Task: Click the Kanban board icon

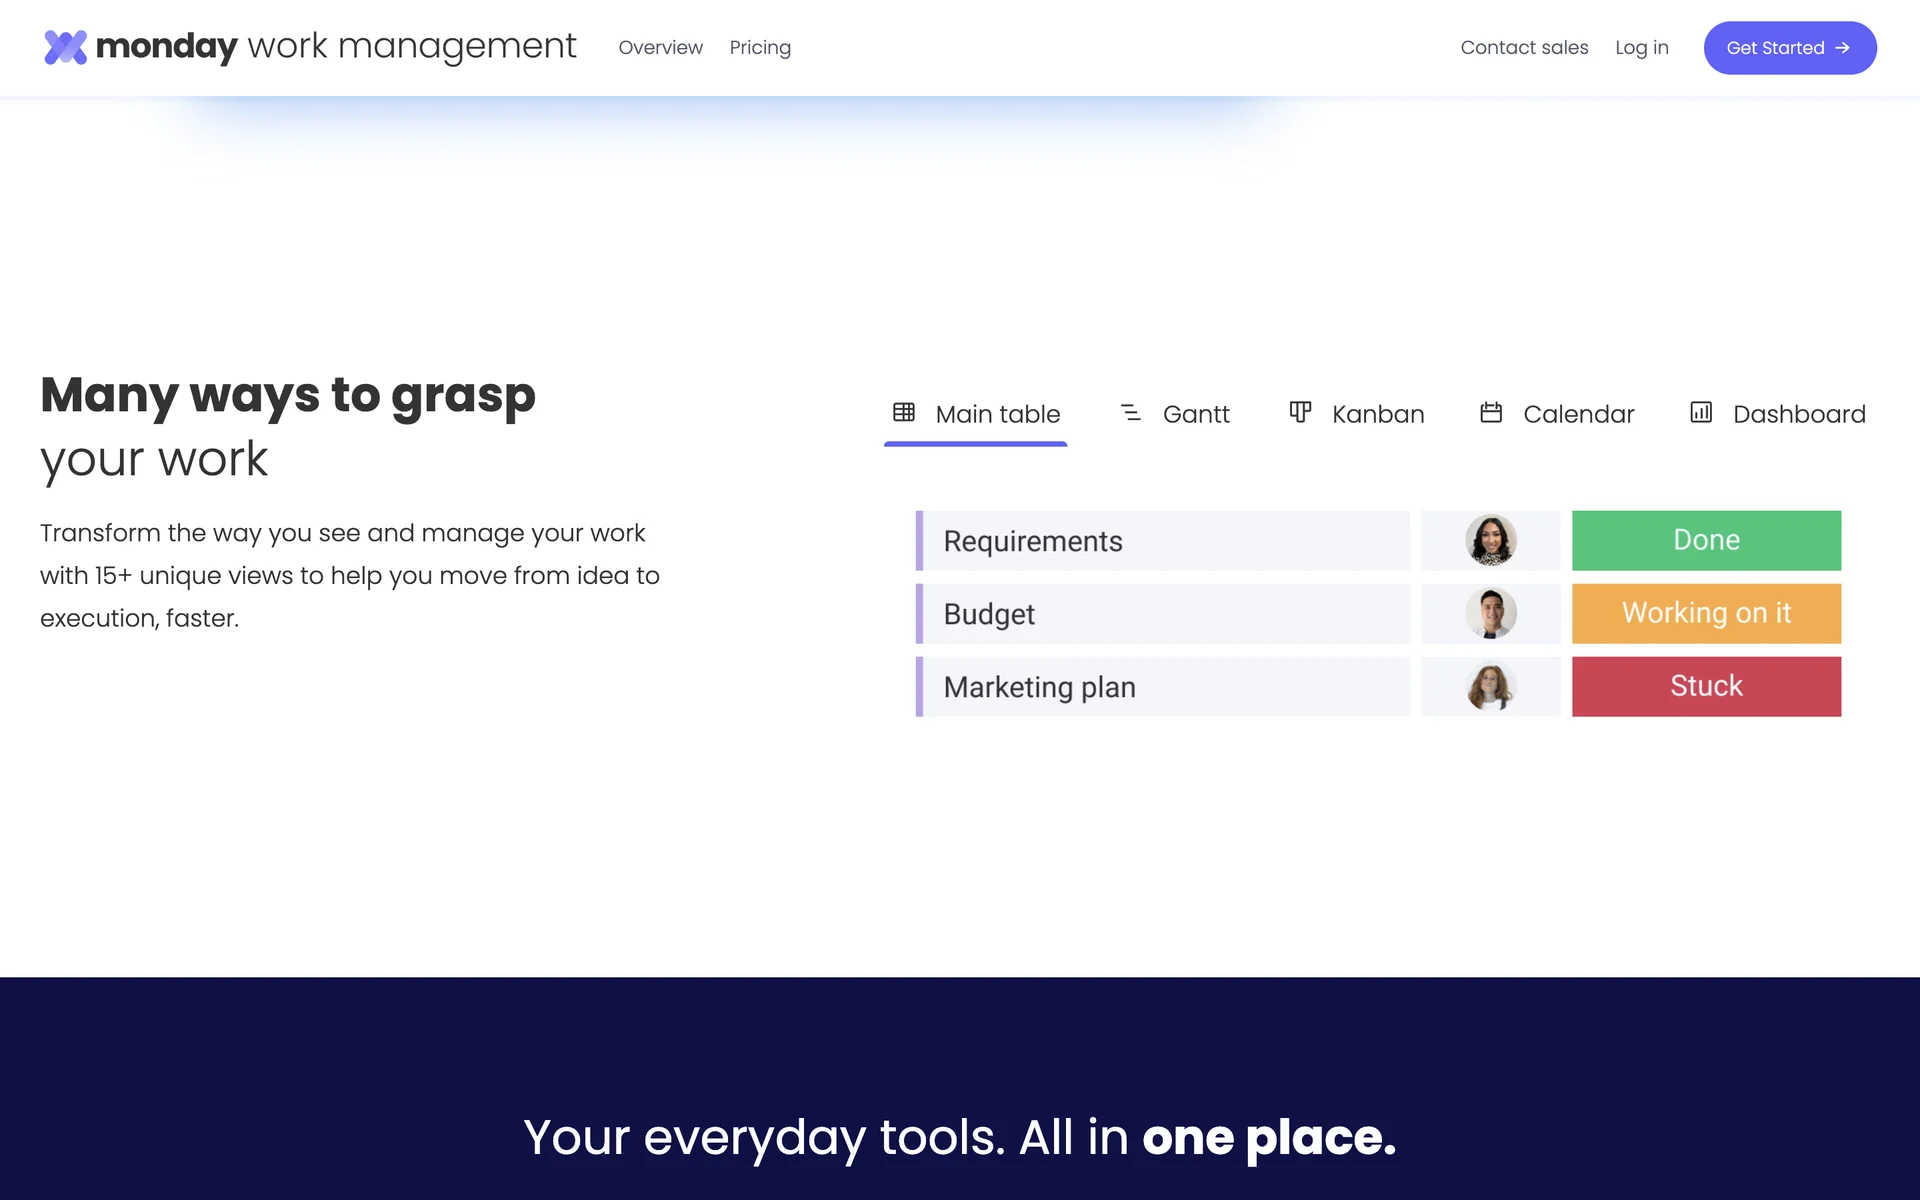Action: [1299, 412]
